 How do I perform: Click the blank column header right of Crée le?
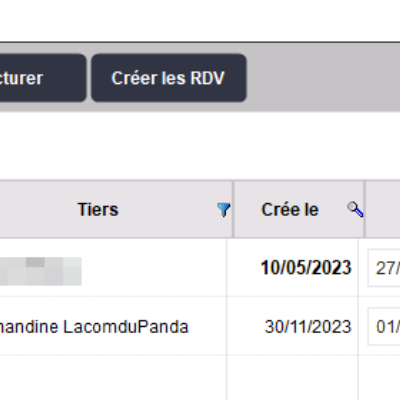click(383, 209)
